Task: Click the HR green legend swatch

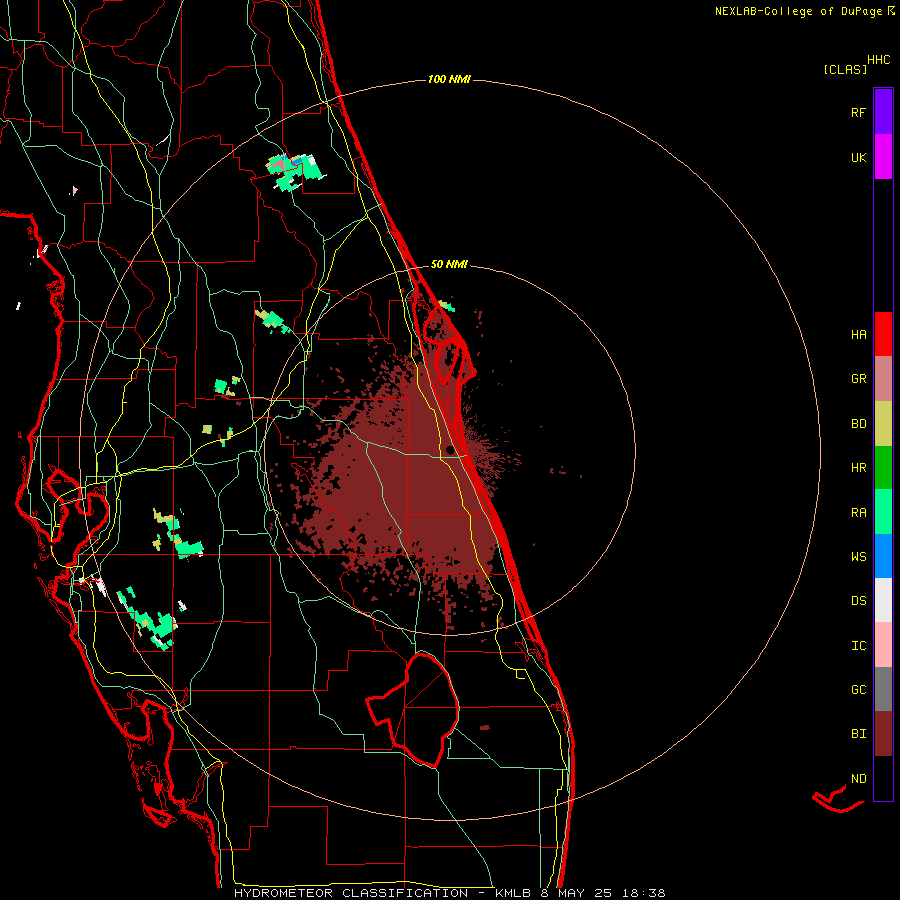Action: [x=883, y=467]
